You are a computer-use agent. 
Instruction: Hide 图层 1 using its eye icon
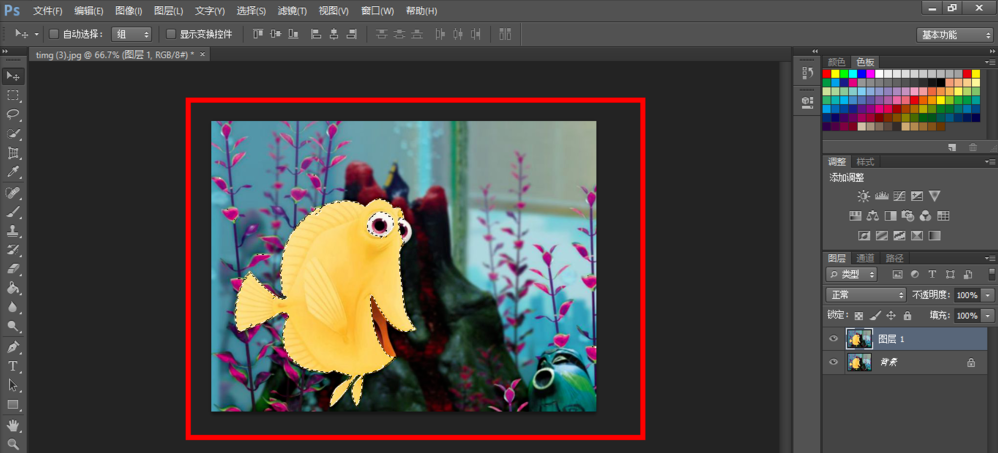pyautogui.click(x=834, y=339)
